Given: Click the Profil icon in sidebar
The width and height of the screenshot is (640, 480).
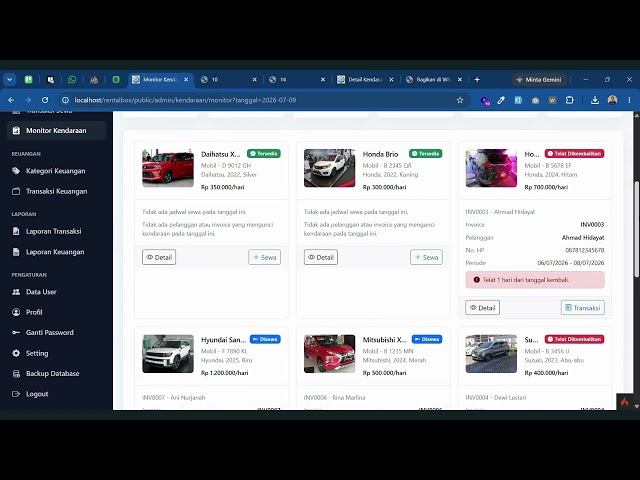Looking at the screenshot, I should [x=16, y=312].
